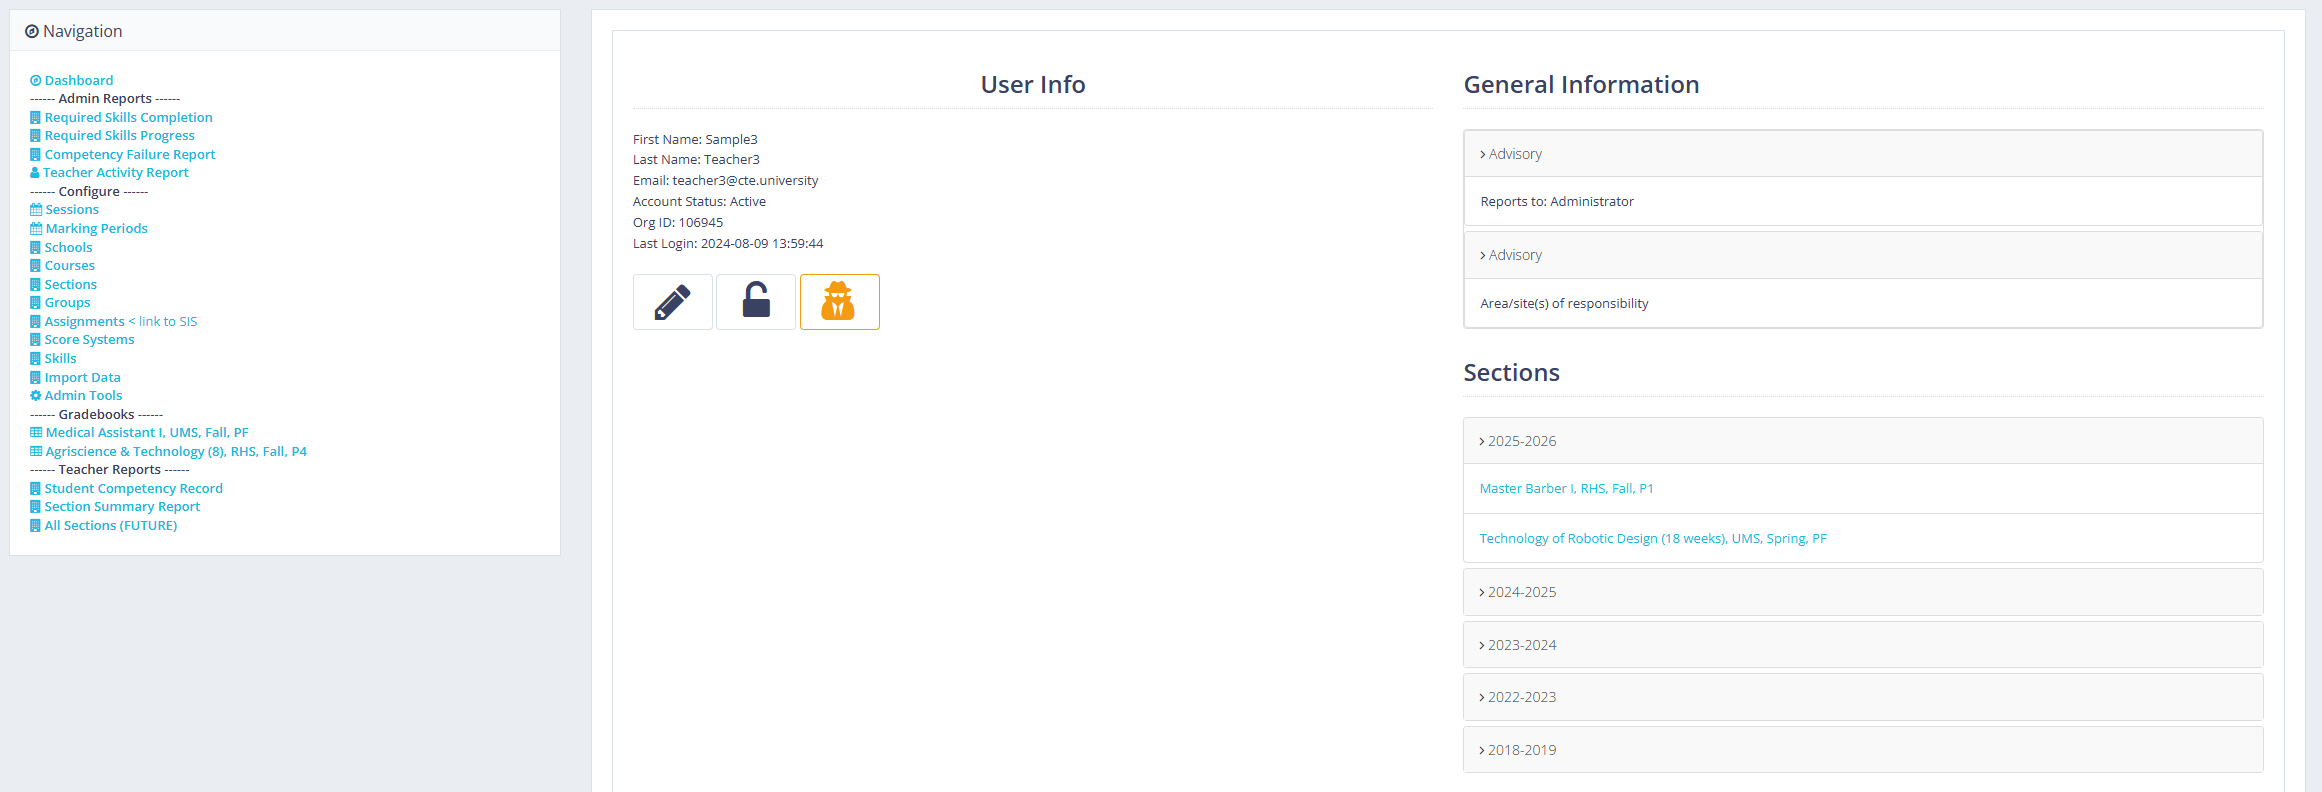The width and height of the screenshot is (2322, 792).
Task: Click Import Data in Configure list
Action: pos(82,378)
